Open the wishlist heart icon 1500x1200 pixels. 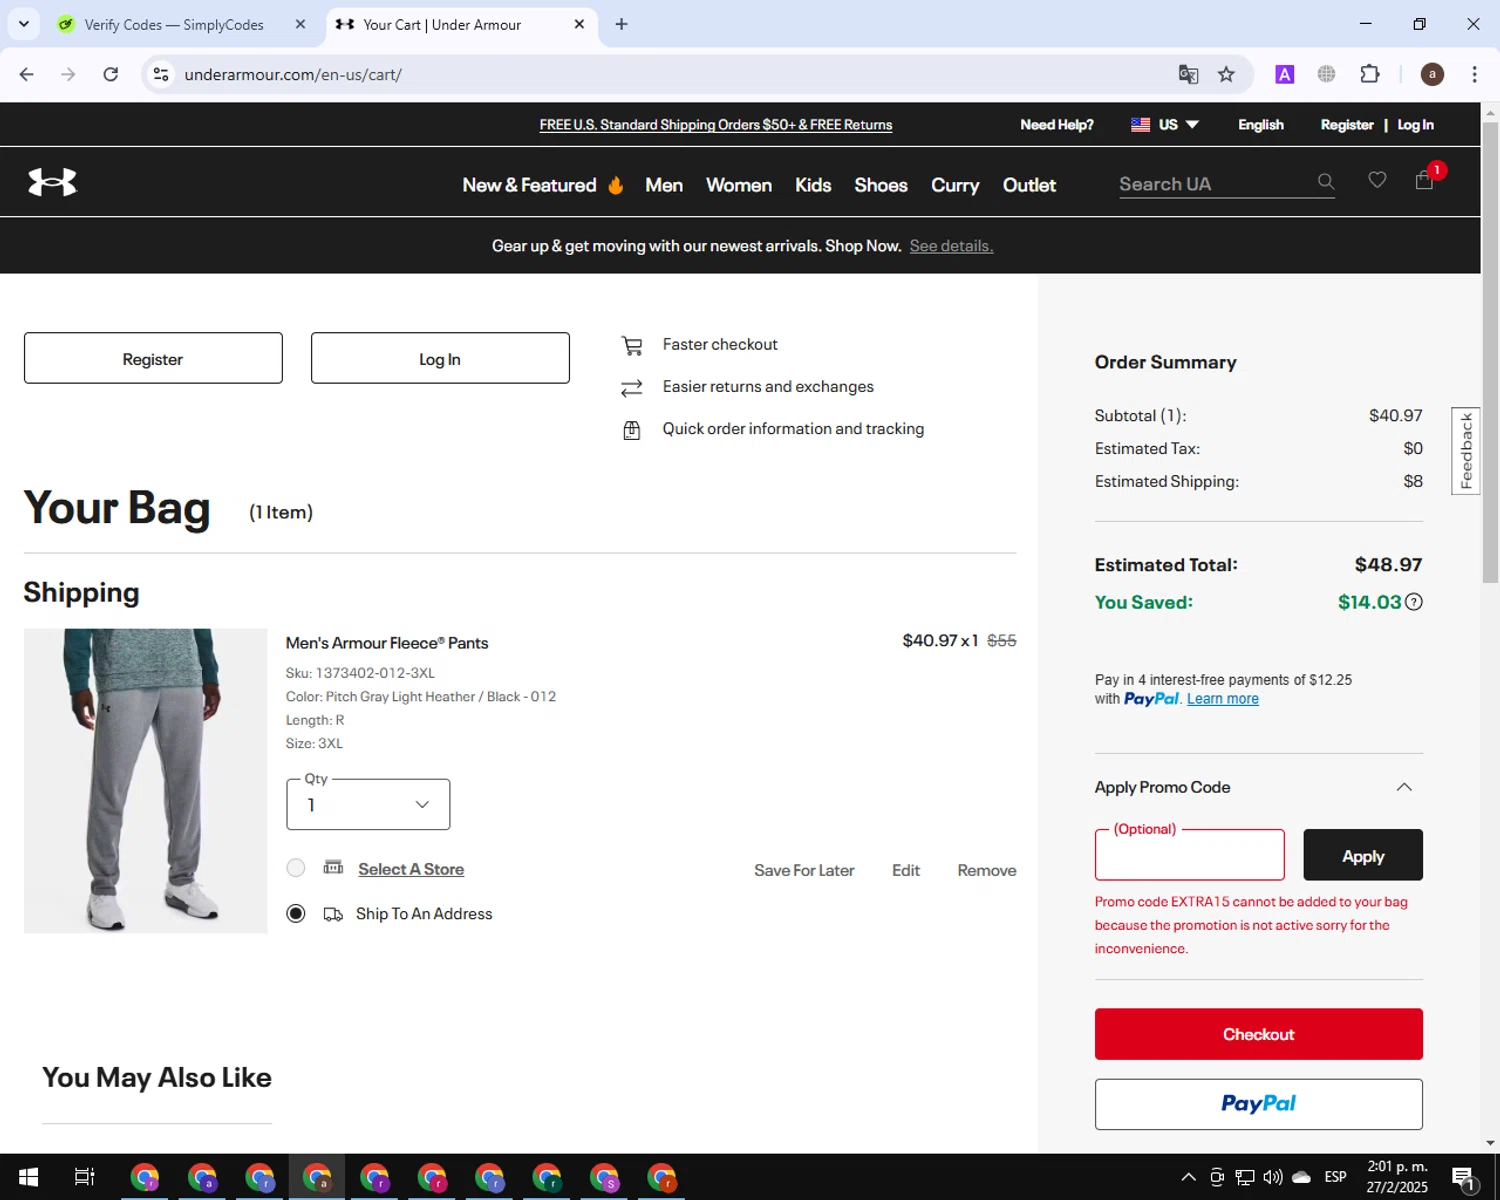1377,180
